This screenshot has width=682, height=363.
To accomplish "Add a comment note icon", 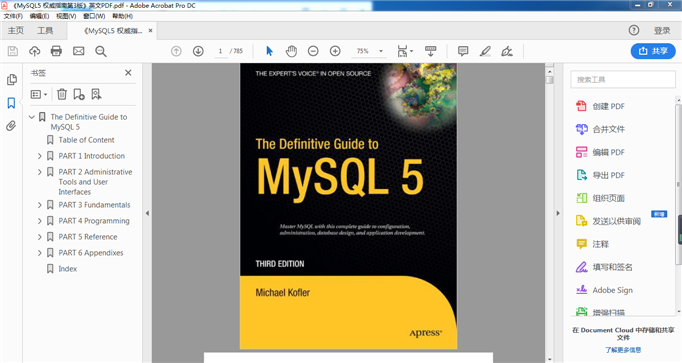I will [463, 51].
